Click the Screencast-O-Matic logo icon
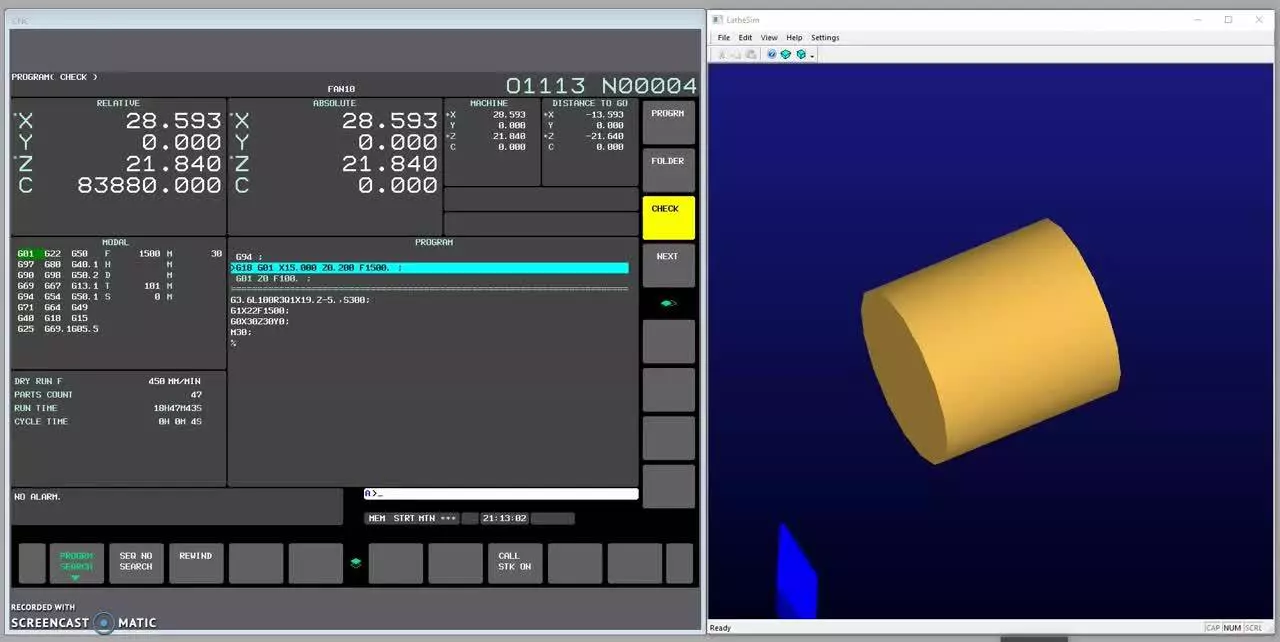 pos(103,622)
